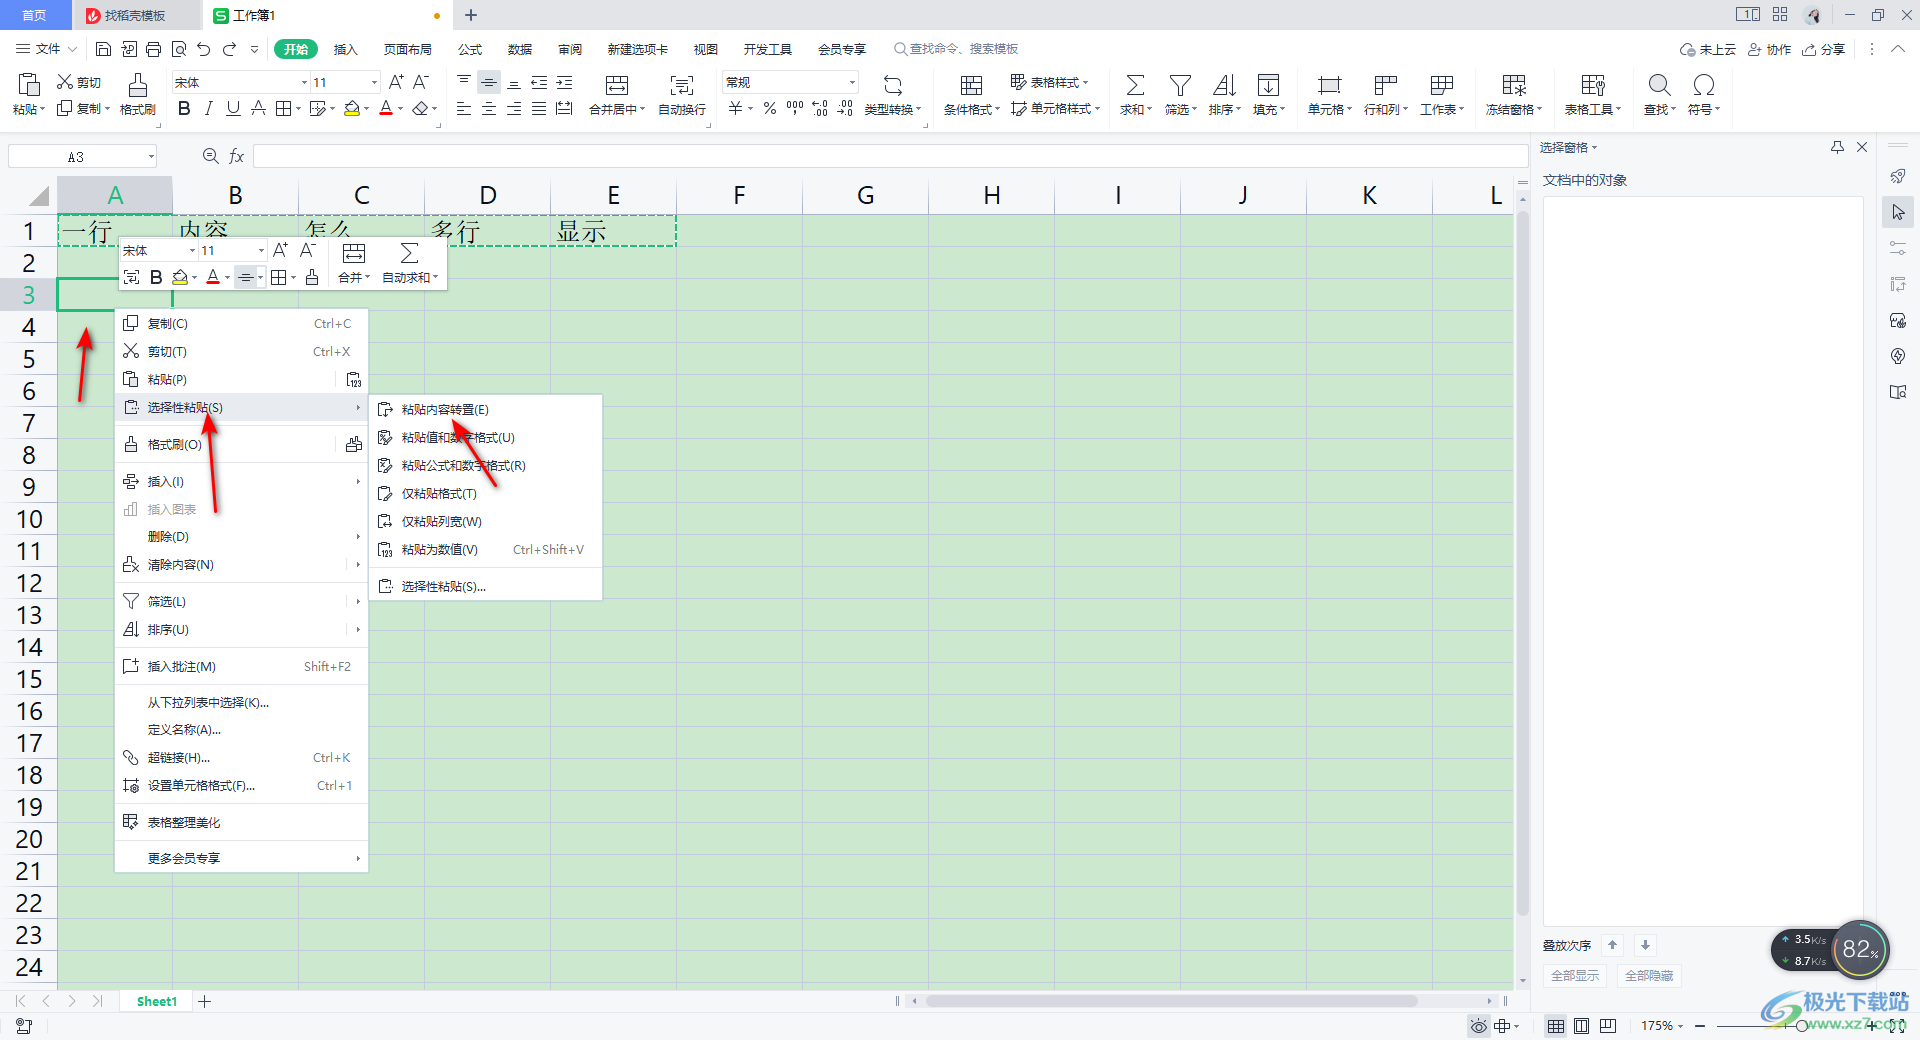Open the font size dropdown in ribbon
This screenshot has height=1040, width=1920.
coord(374,83)
